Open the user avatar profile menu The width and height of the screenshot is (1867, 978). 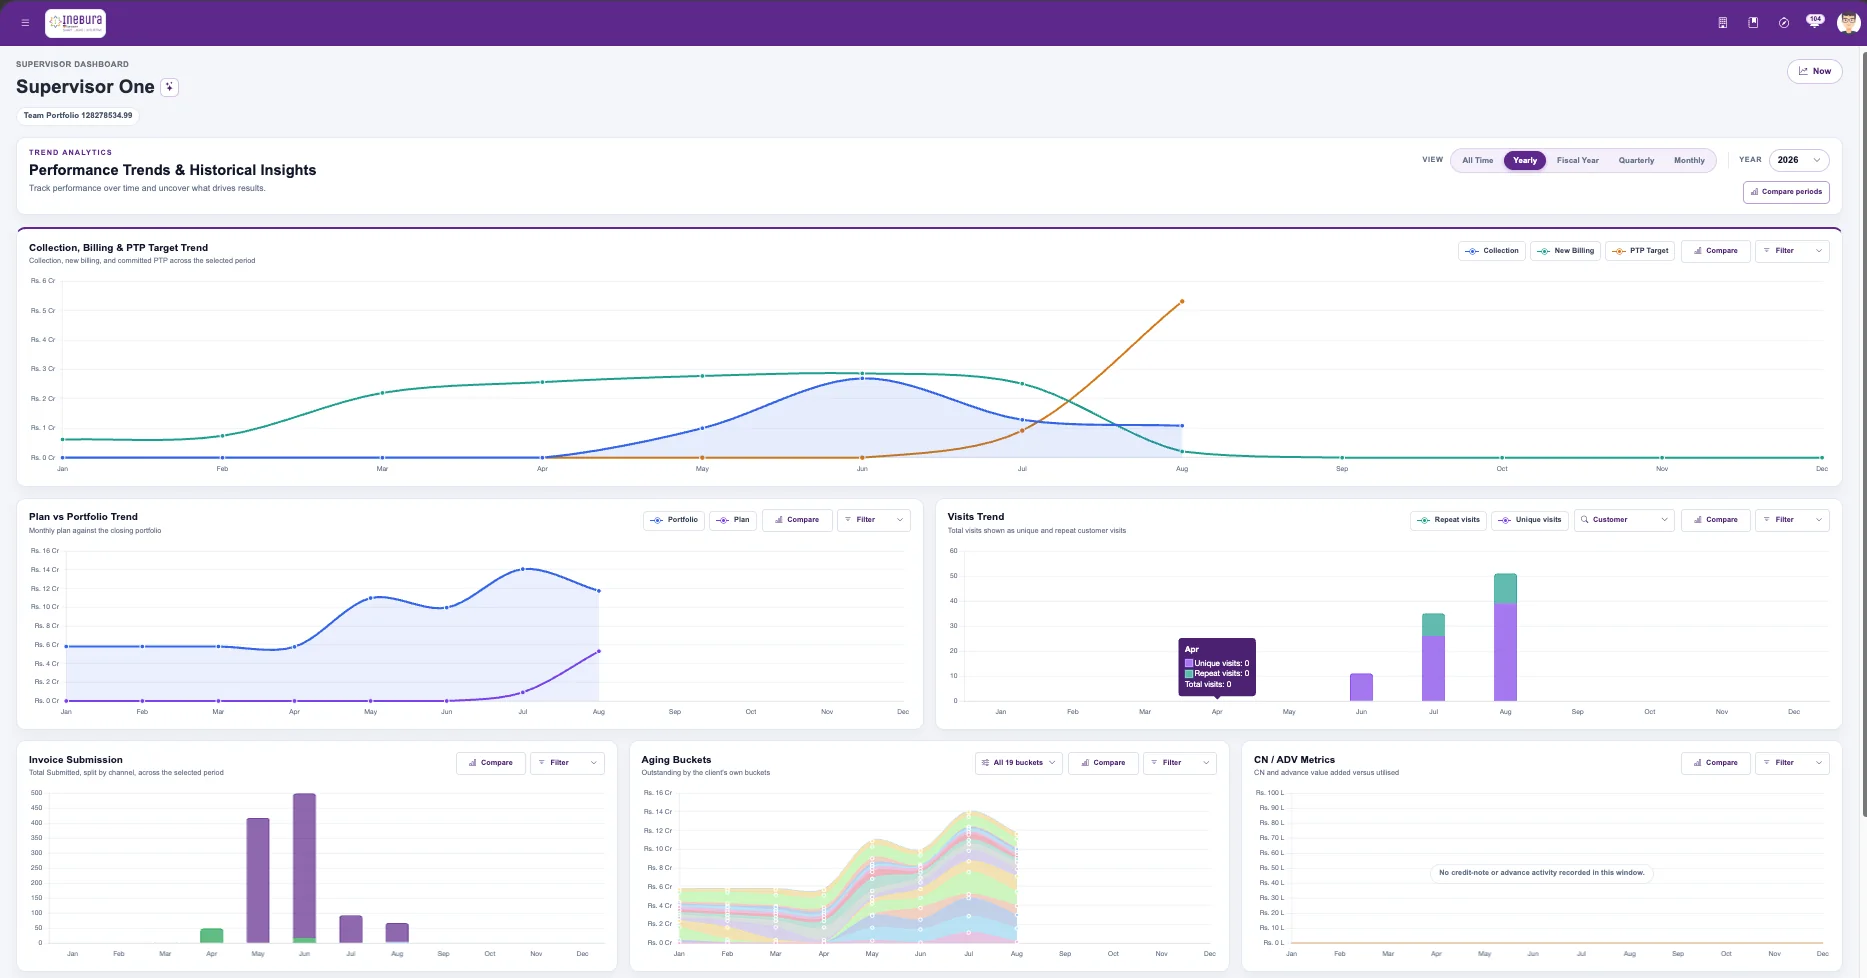1848,22
